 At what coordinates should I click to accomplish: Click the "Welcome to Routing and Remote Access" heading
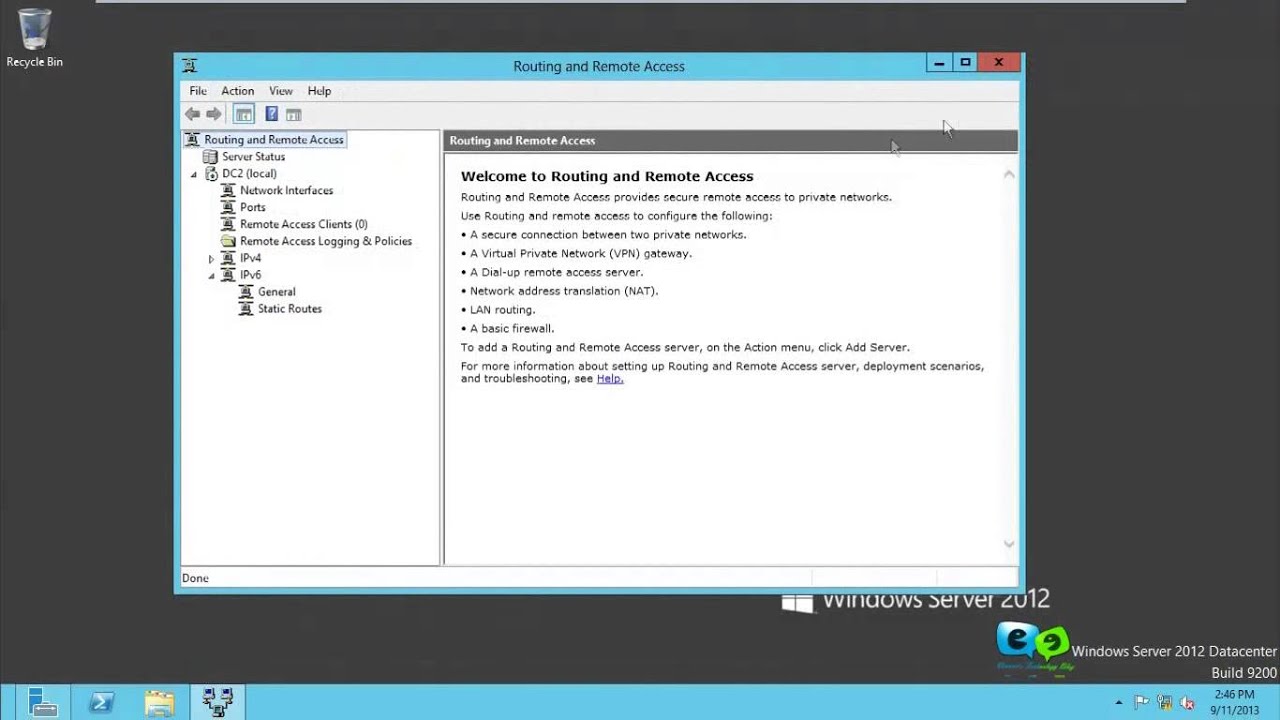[x=607, y=176]
